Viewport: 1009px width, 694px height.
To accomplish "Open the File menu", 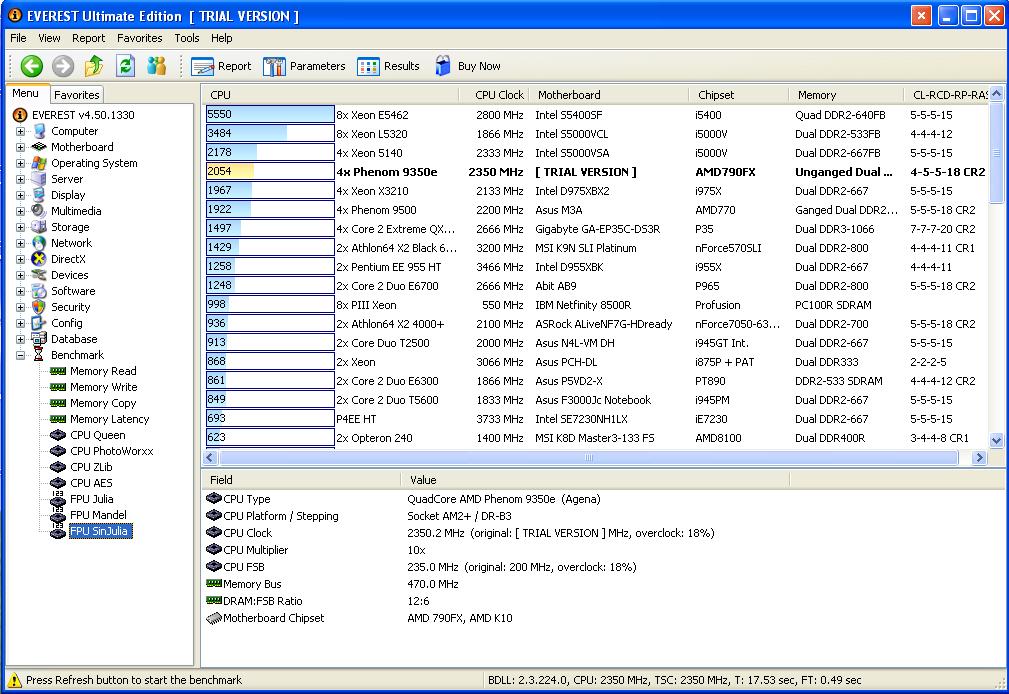I will 18,38.
